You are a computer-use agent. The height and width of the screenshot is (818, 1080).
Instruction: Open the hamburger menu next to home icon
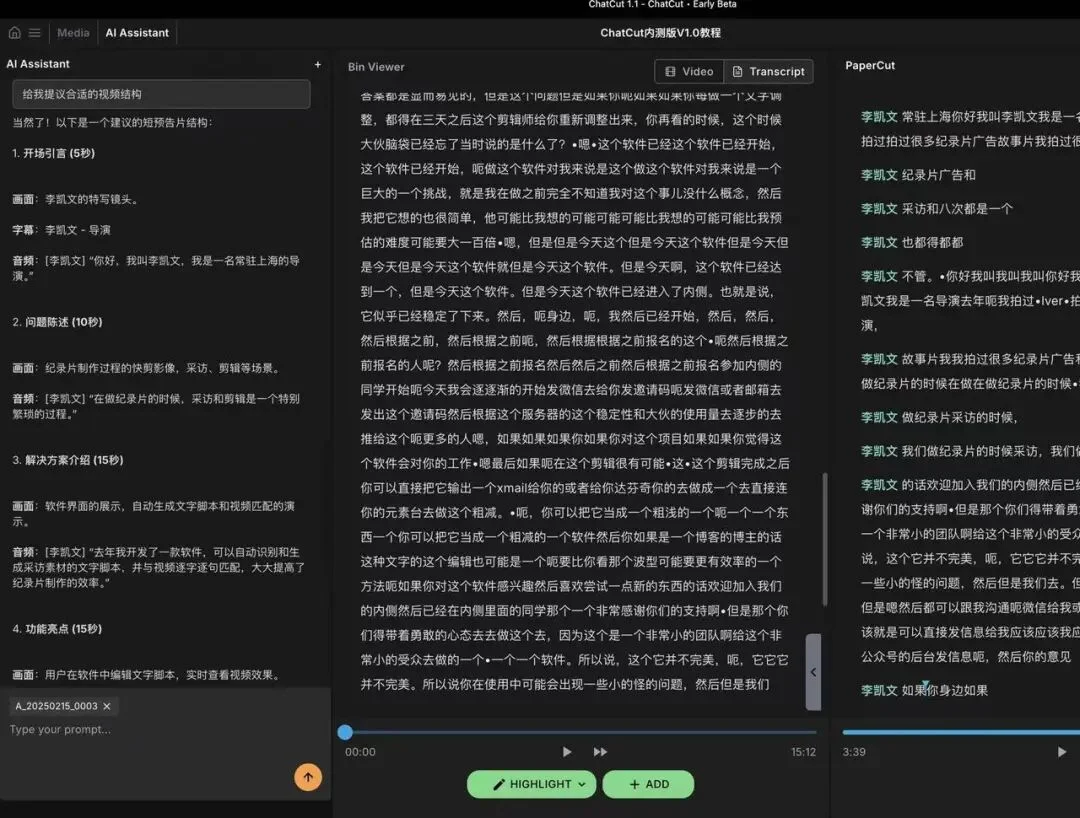tap(33, 31)
